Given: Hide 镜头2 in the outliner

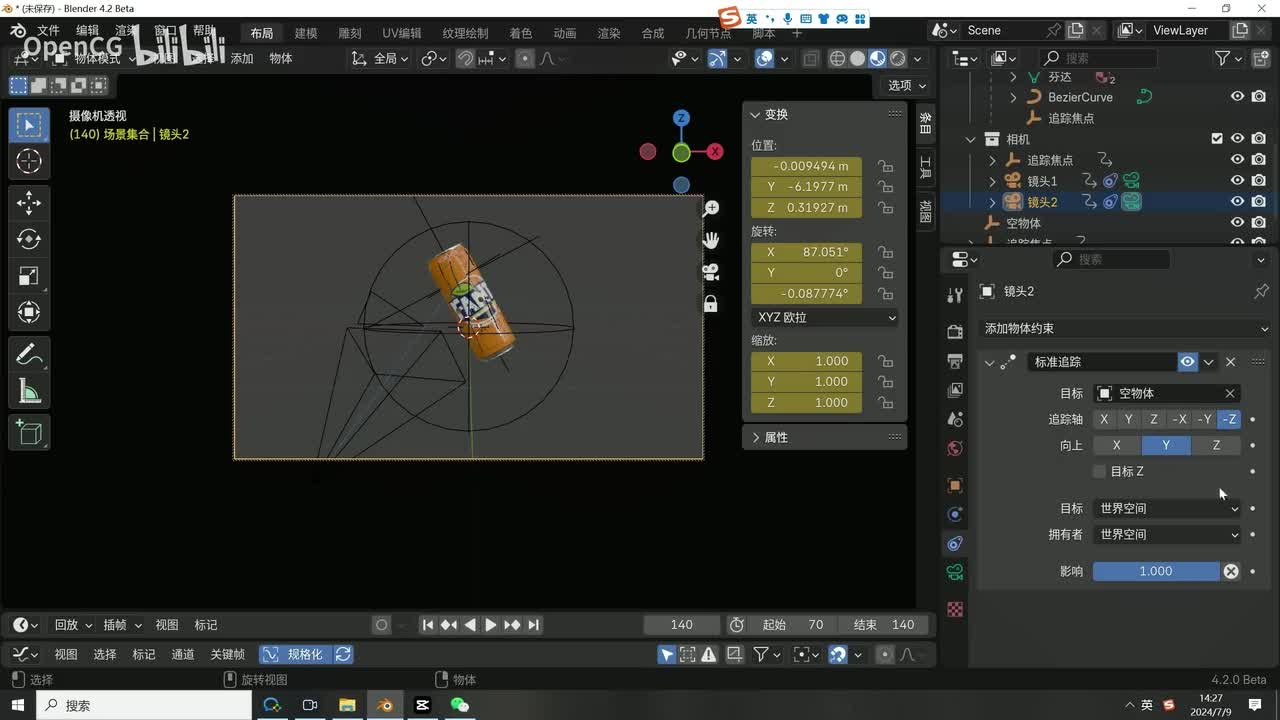Looking at the screenshot, I should (1237, 202).
